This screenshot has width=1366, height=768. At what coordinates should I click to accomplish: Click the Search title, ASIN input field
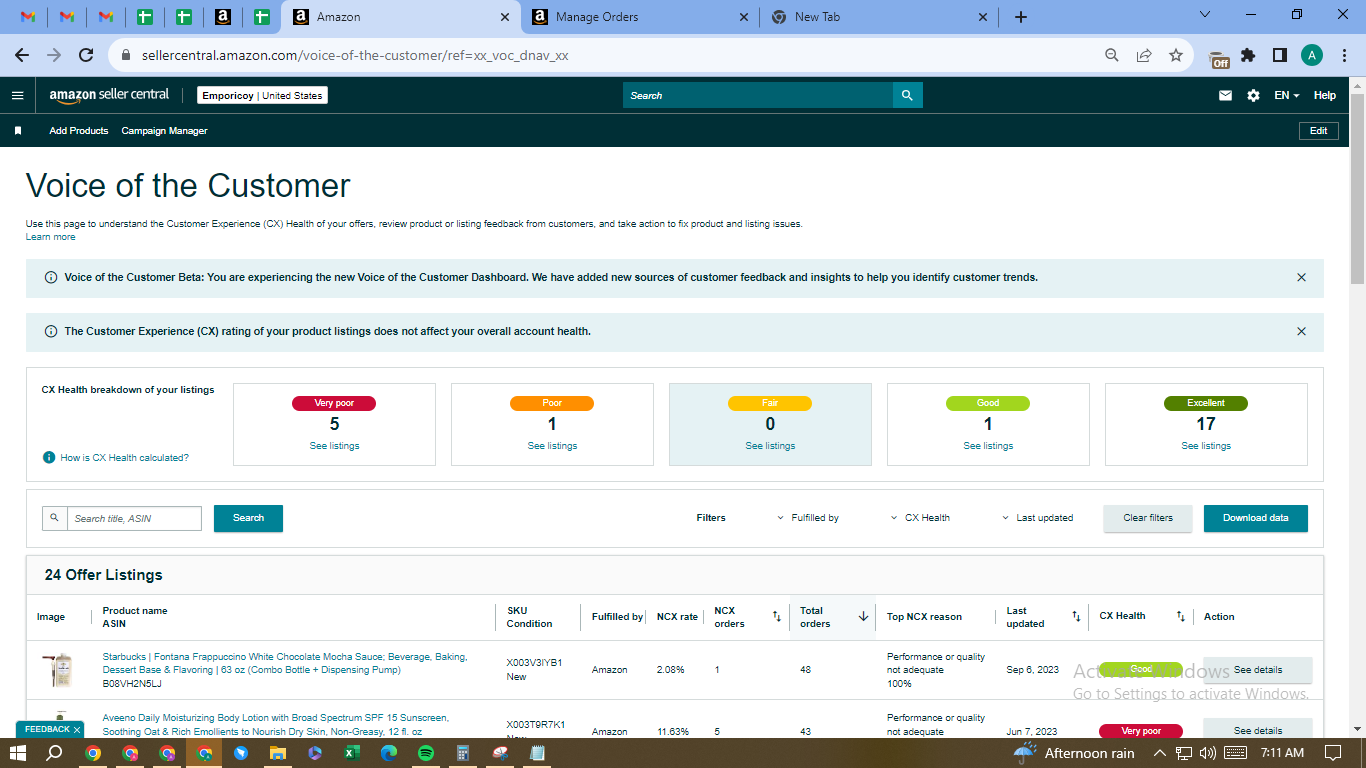[x=134, y=518]
